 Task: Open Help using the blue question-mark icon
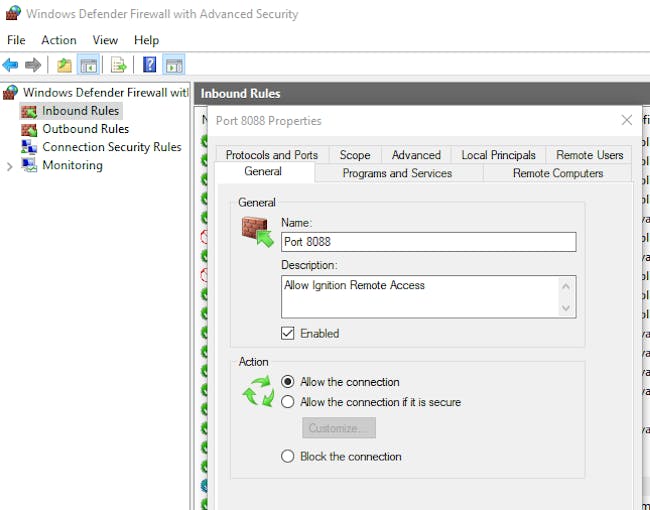(x=149, y=65)
